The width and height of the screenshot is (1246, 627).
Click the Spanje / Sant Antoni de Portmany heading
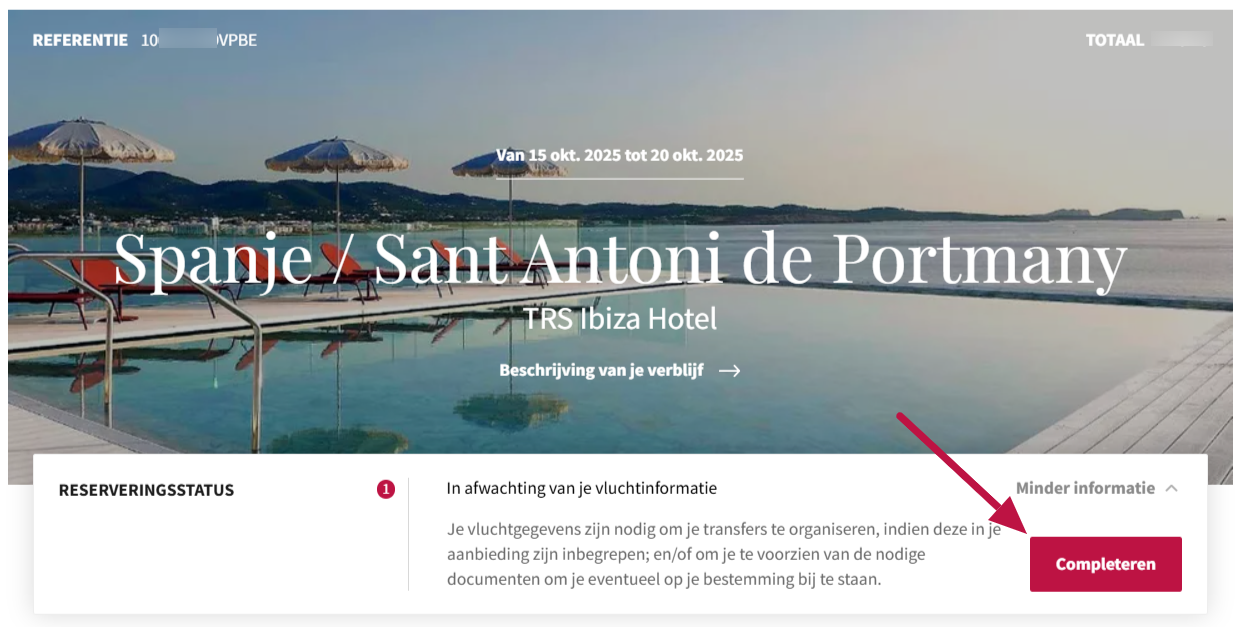(620, 259)
